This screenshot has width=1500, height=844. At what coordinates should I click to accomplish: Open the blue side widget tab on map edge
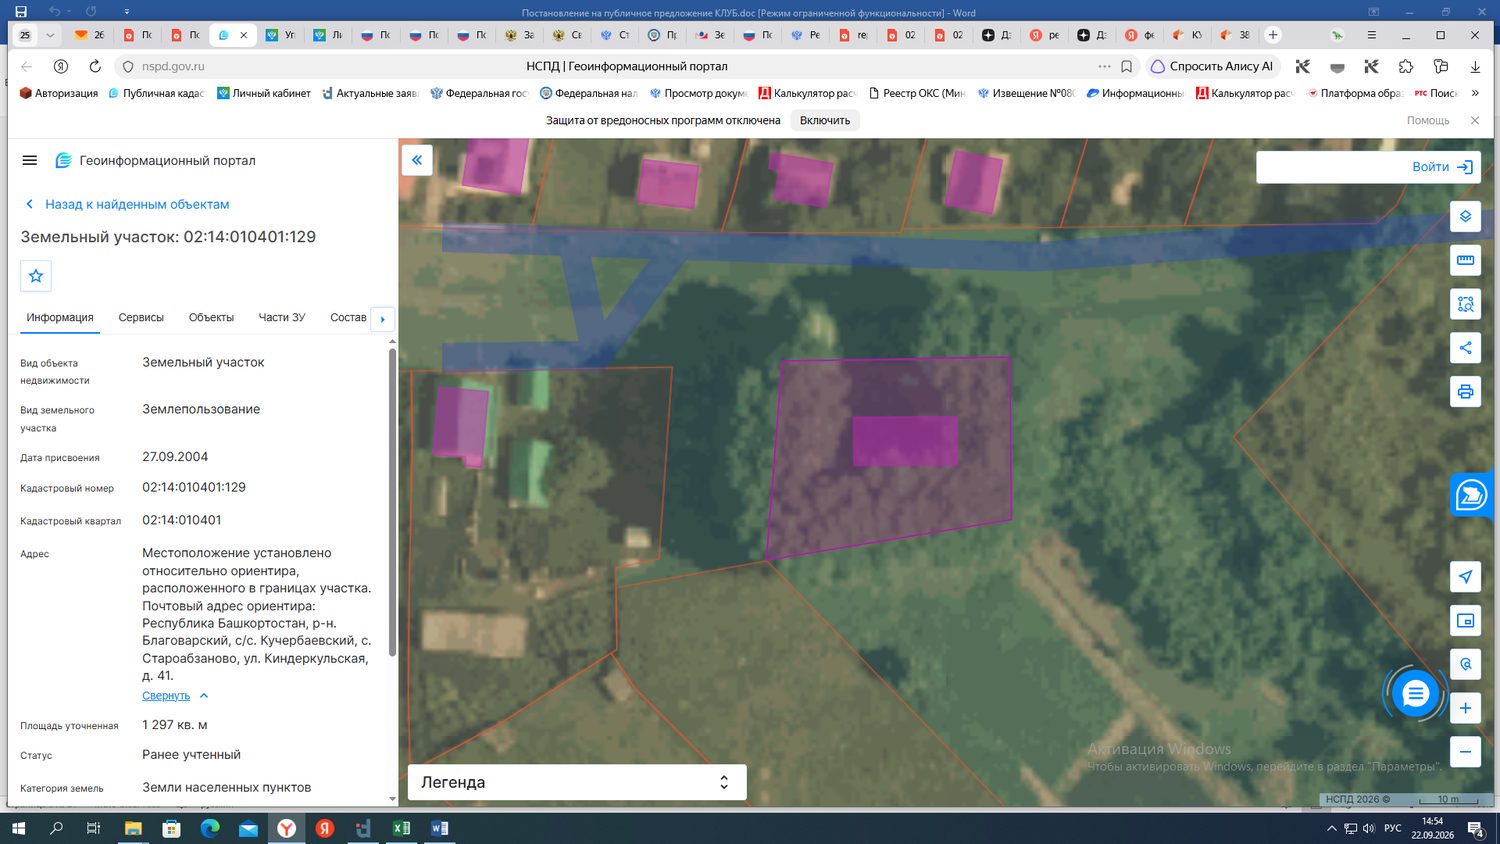tap(1471, 495)
